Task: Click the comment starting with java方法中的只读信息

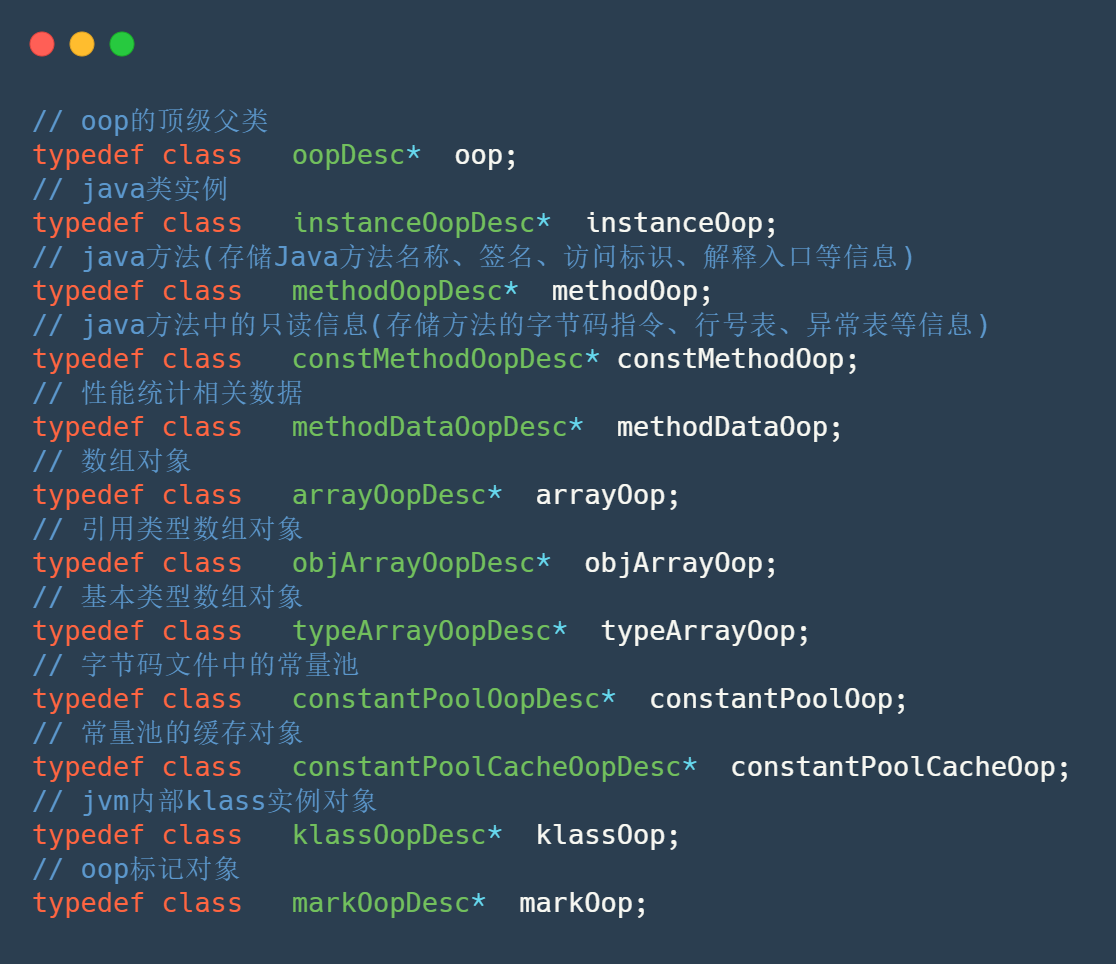Action: pos(510,326)
